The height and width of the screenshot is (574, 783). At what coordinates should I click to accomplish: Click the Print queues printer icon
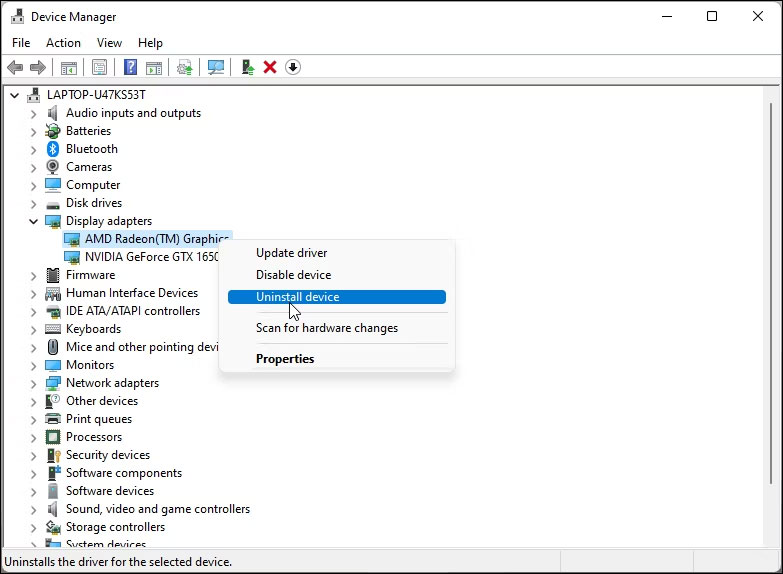[x=53, y=419]
